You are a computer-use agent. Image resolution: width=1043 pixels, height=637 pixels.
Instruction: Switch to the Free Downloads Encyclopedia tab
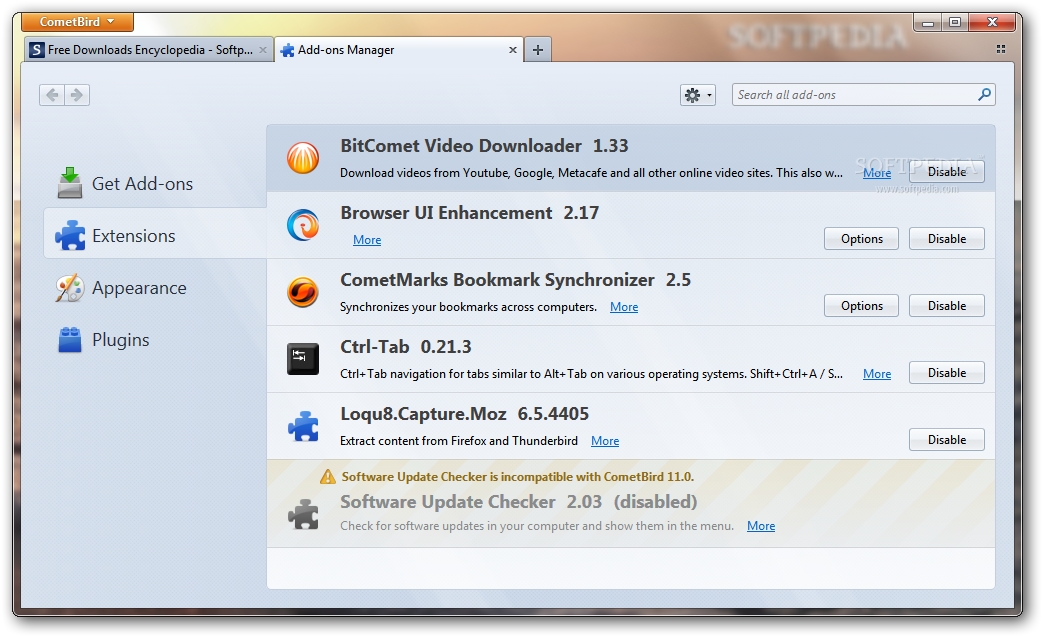149,50
